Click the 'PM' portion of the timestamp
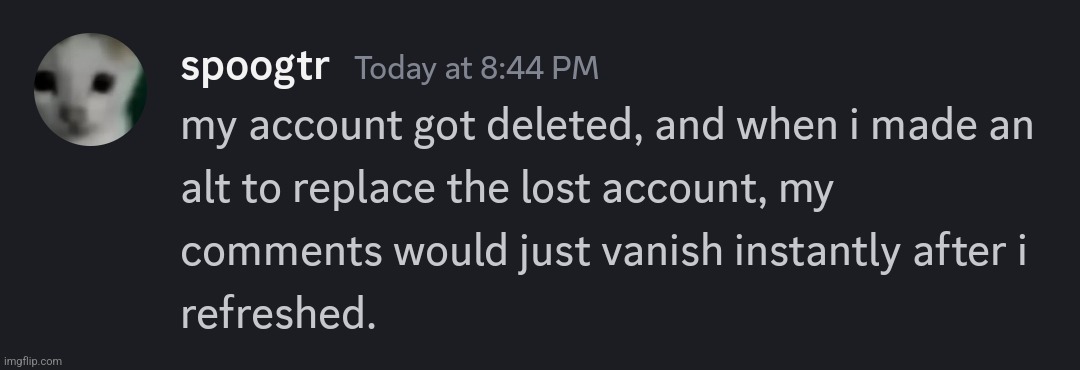The height and width of the screenshot is (370, 1080). [x=577, y=69]
